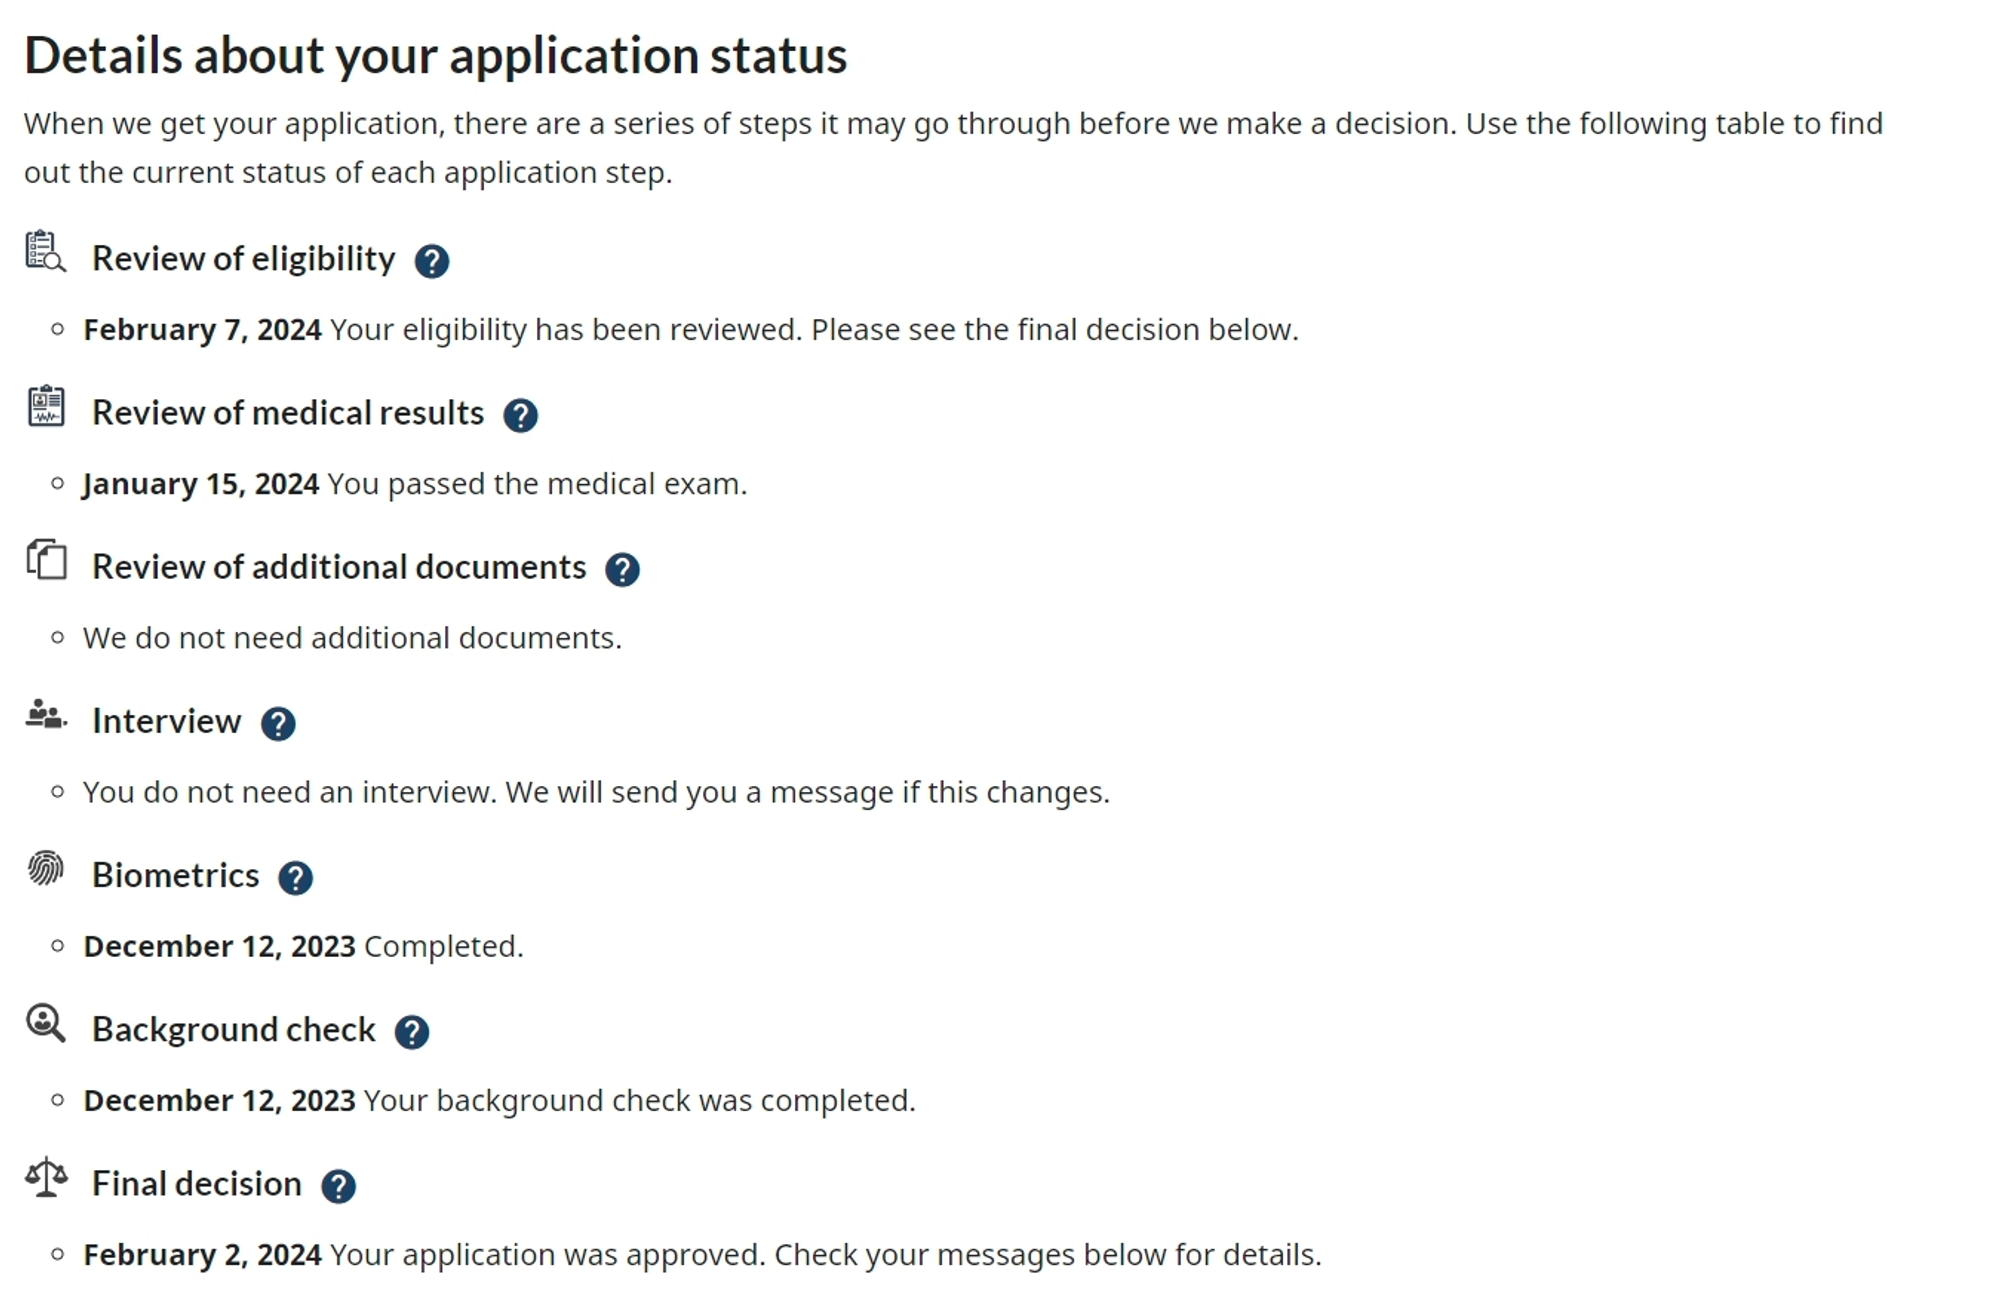Click the 'You passed the medical exam' status
Screen dimensions: 2000x1300
tap(537, 484)
